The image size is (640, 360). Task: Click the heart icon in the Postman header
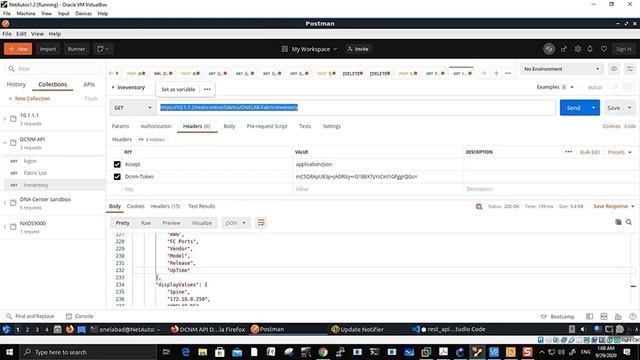[x=604, y=49]
